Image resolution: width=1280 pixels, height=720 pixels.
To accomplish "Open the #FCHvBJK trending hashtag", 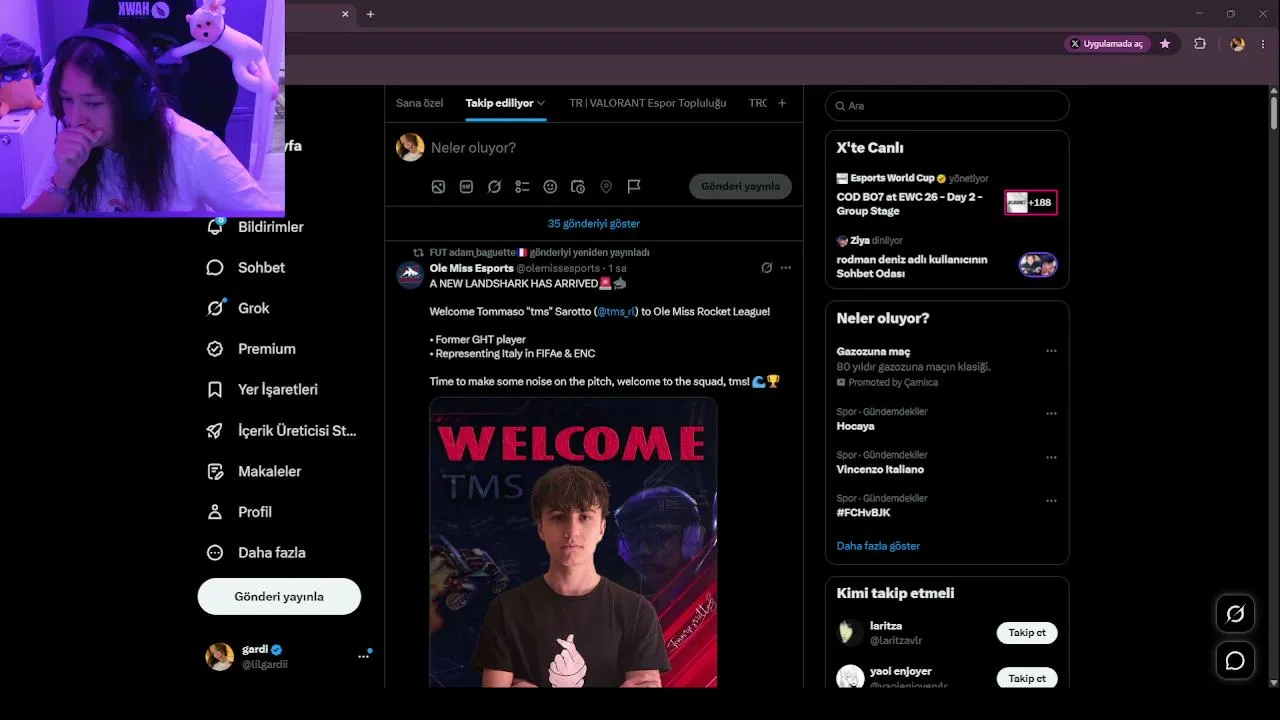I will click(x=863, y=512).
